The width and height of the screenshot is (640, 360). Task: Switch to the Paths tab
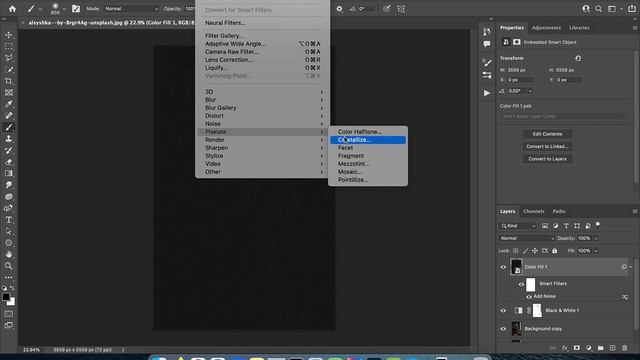pos(559,211)
